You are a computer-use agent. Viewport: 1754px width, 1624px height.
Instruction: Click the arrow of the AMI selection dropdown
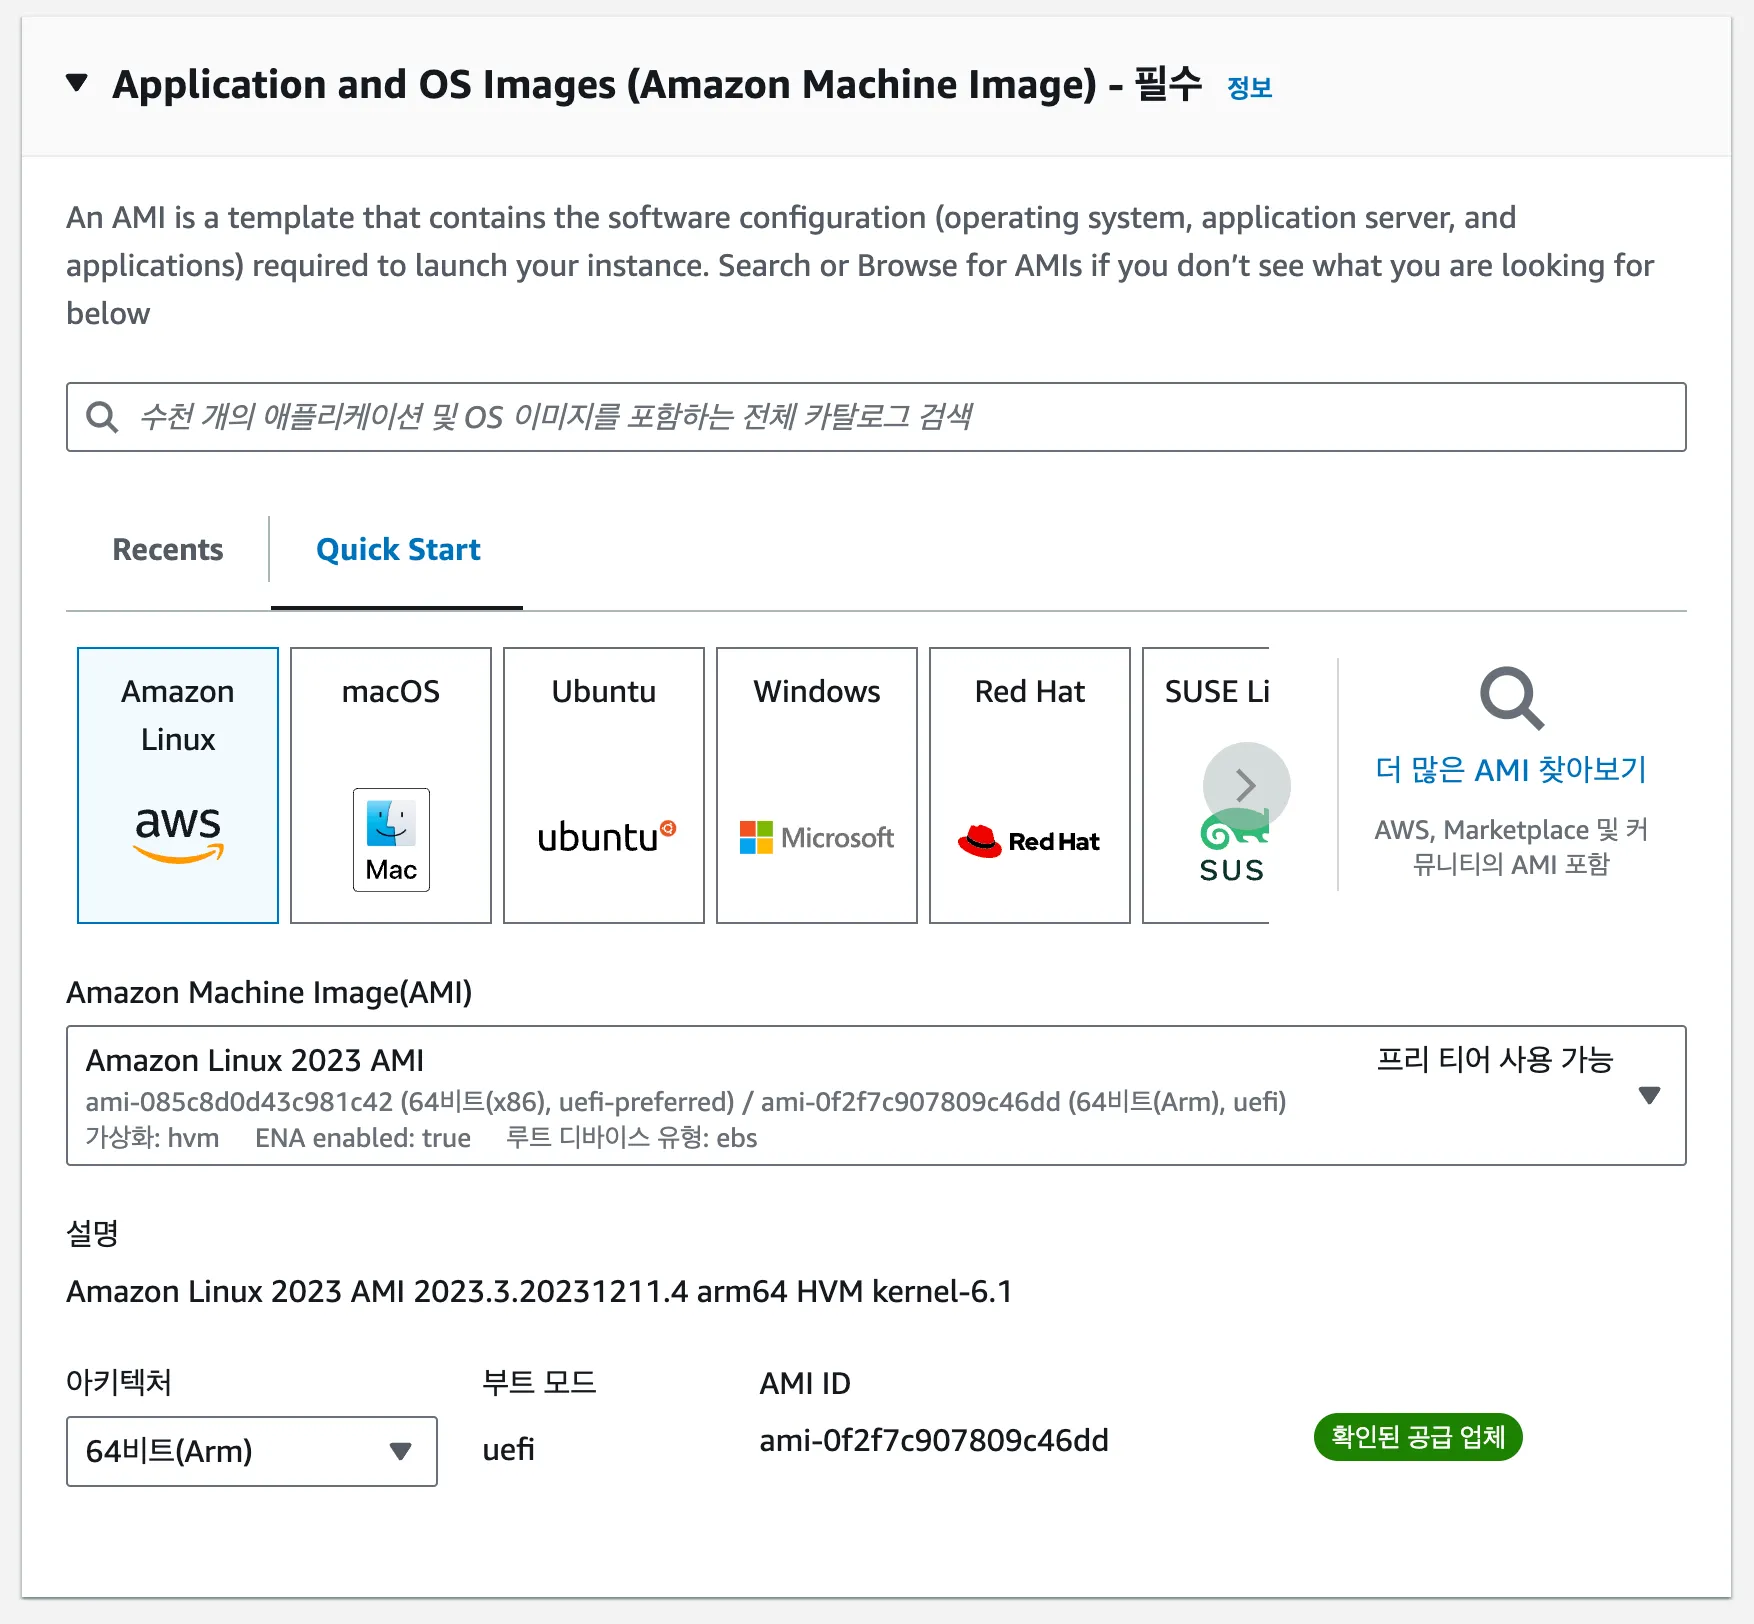pyautogui.click(x=1650, y=1096)
